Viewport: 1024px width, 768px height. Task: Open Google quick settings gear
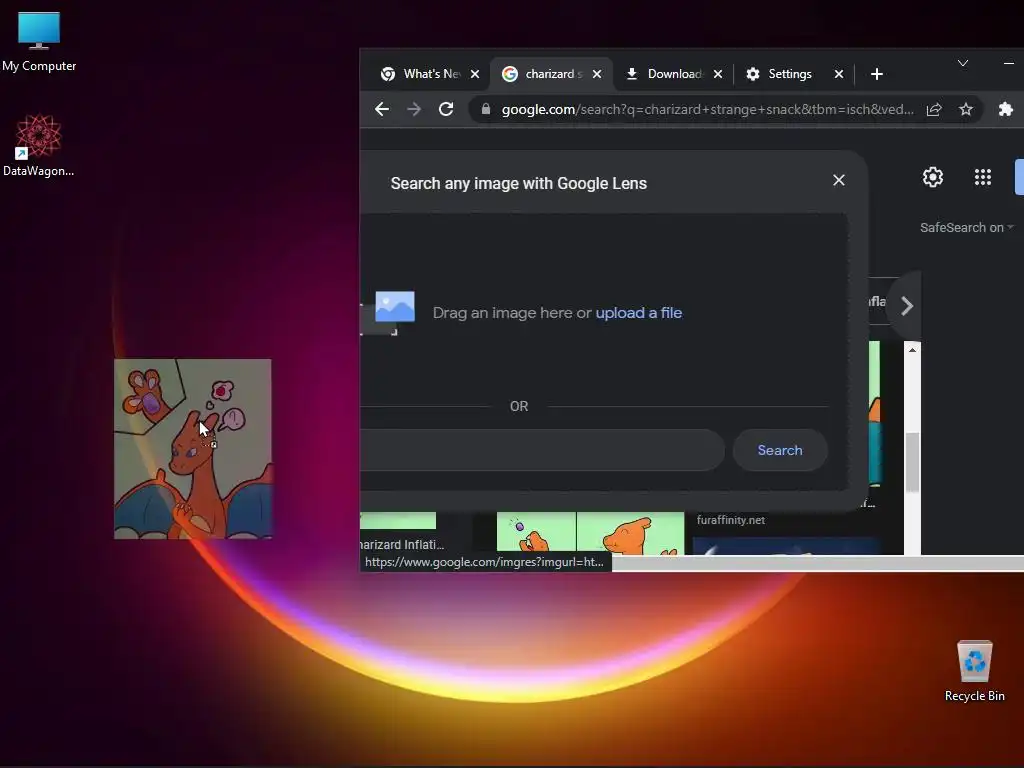[933, 177]
